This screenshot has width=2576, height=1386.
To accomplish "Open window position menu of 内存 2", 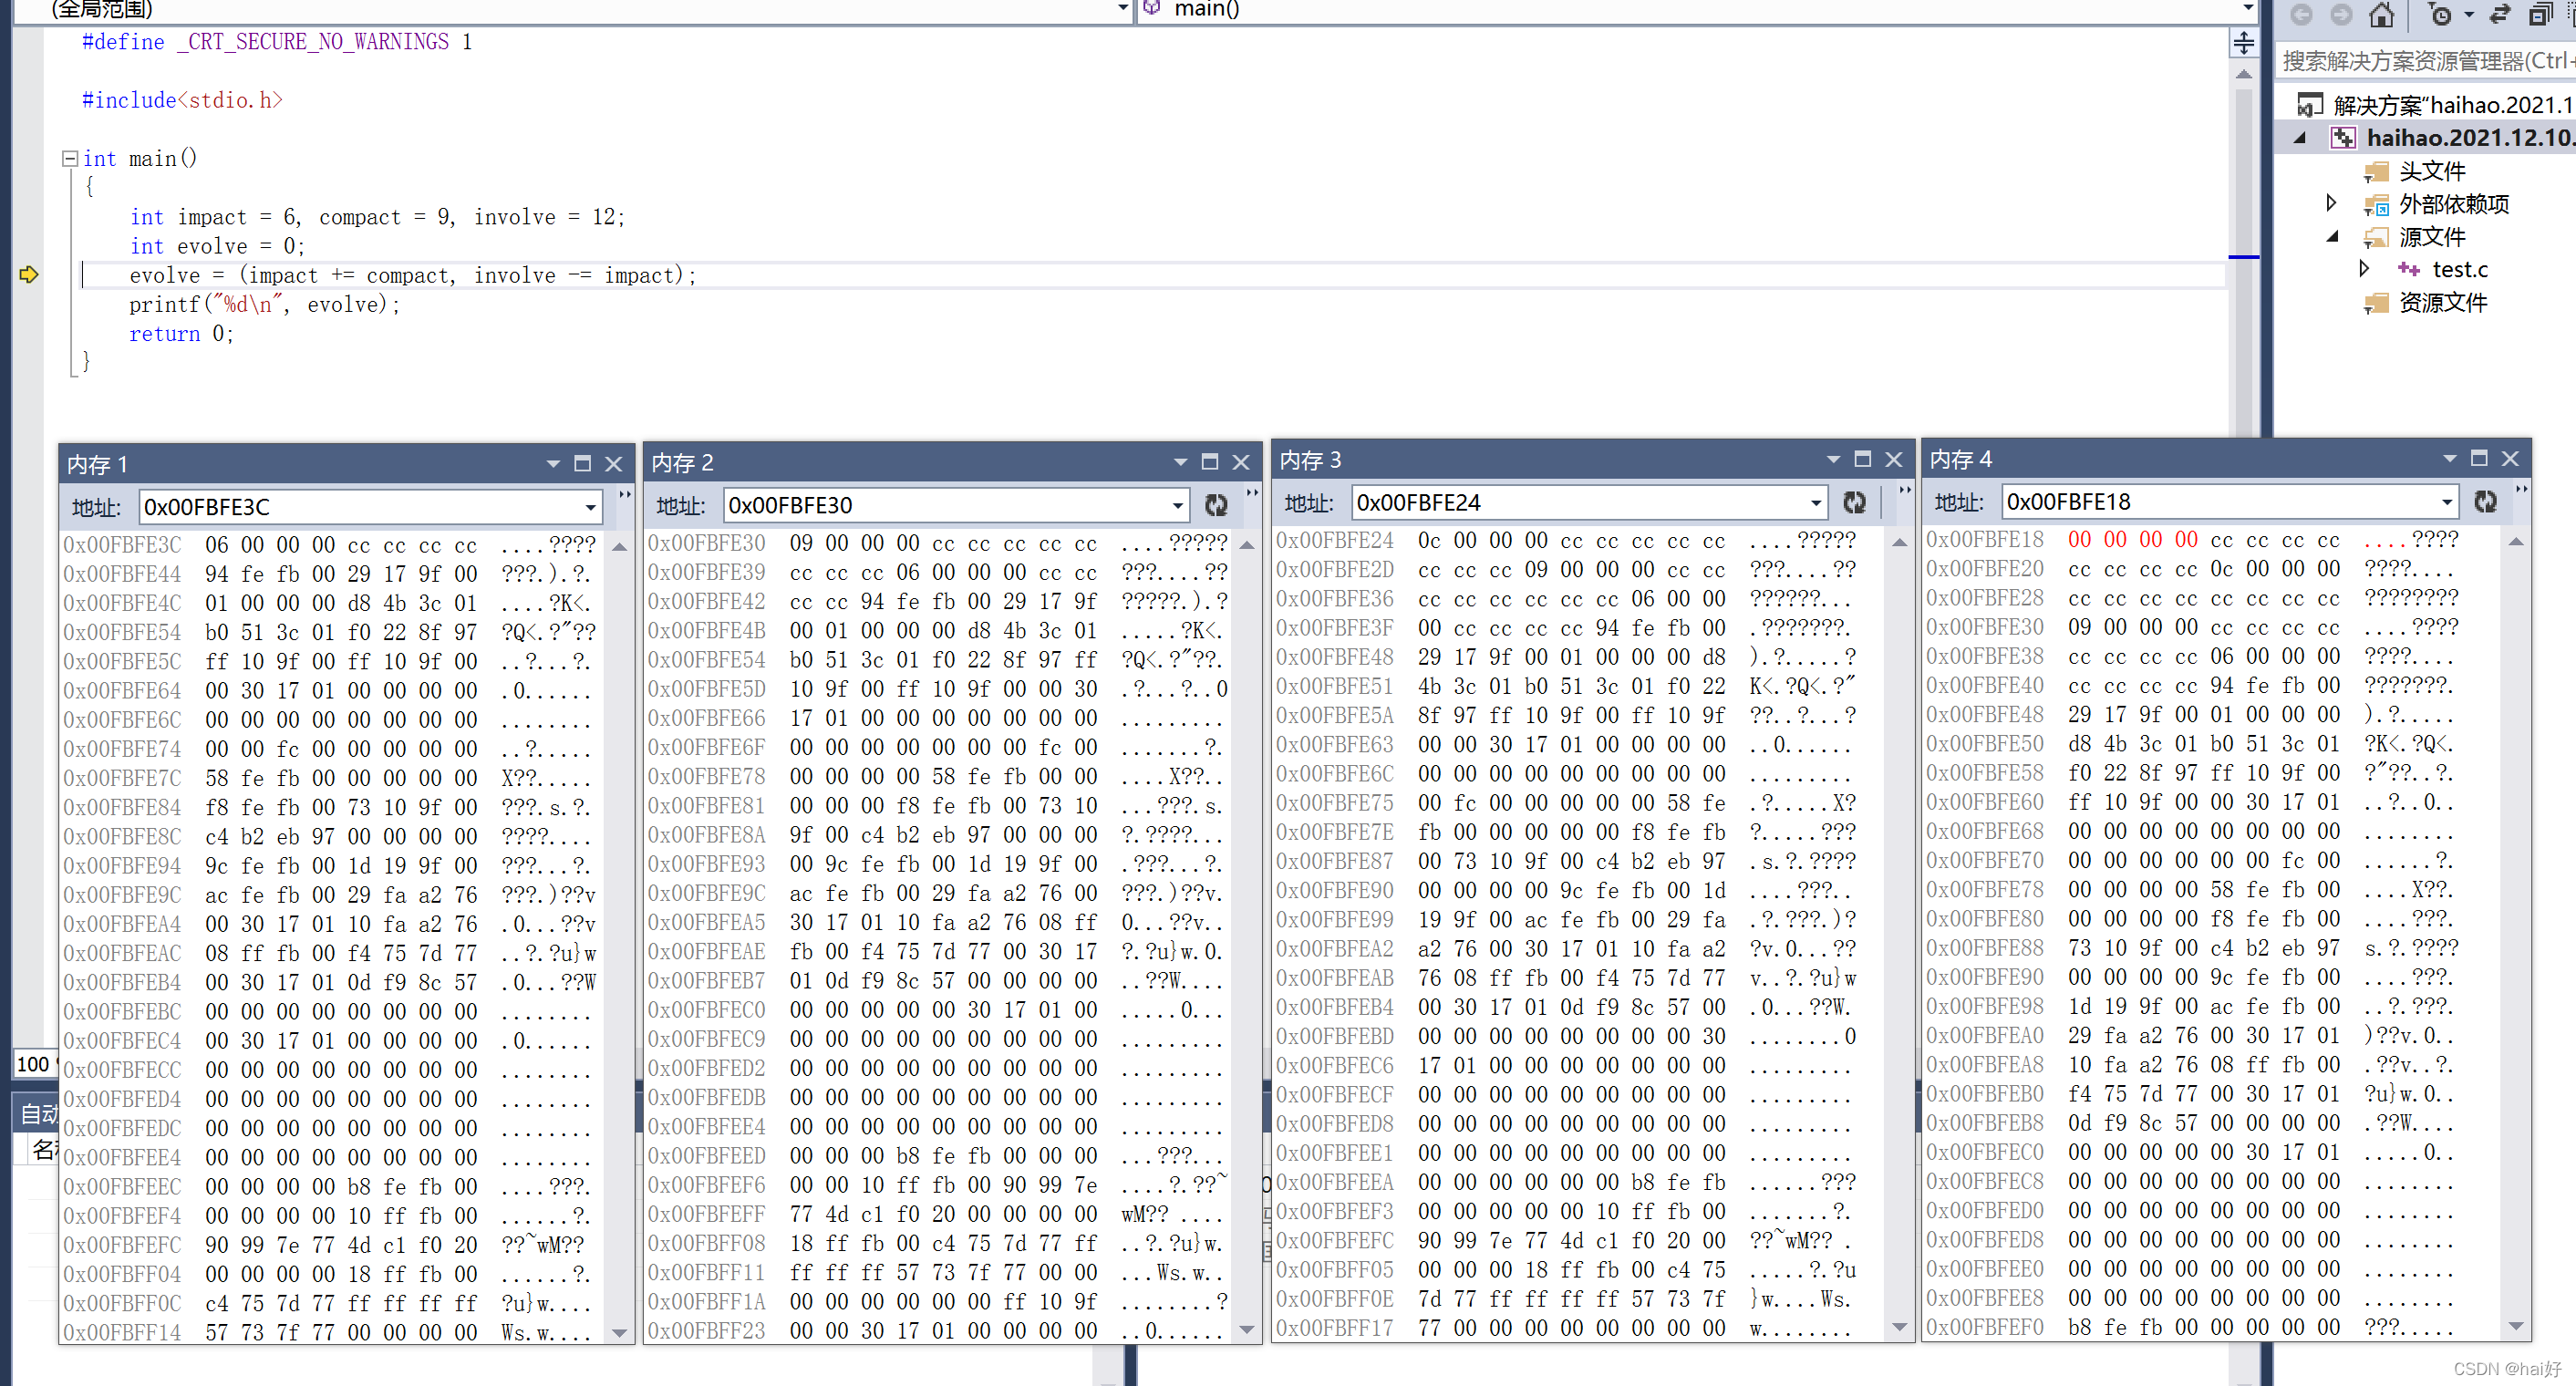I will [1180, 462].
